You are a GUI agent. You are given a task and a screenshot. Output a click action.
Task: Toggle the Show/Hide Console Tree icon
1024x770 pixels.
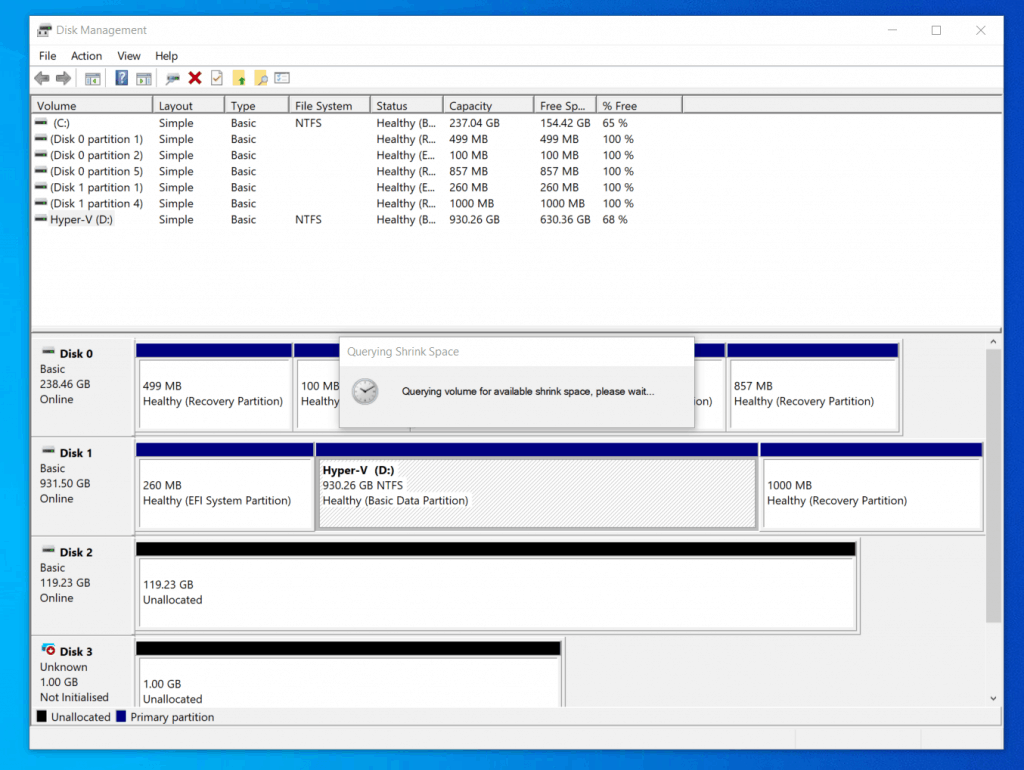click(x=93, y=78)
